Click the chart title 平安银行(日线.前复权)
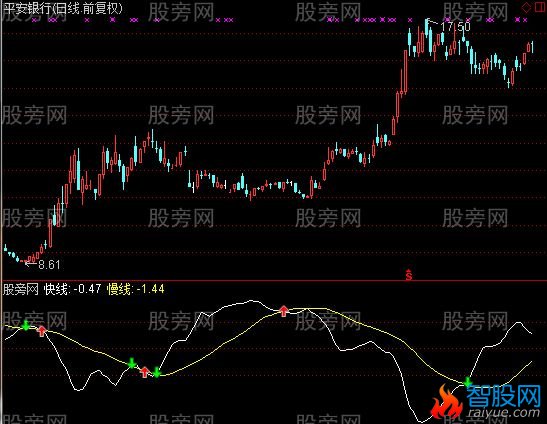 pos(63,8)
